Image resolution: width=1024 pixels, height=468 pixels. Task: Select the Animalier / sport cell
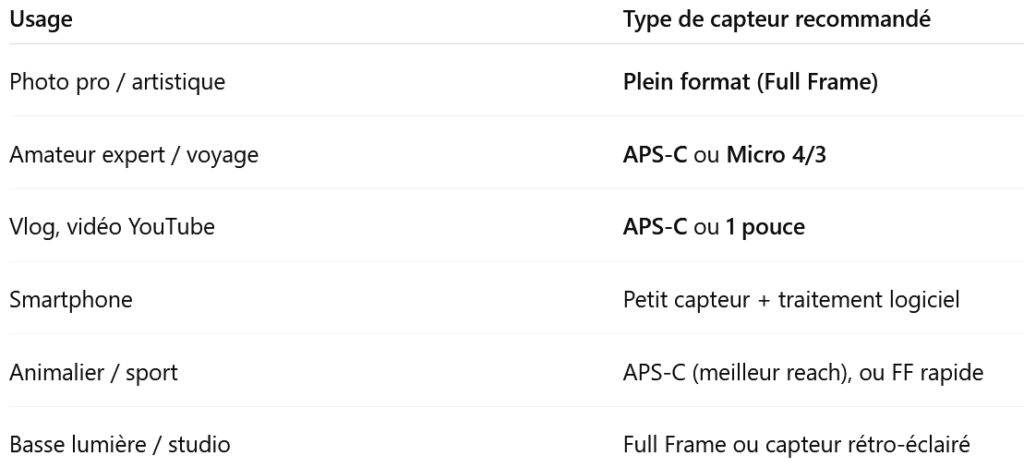click(x=93, y=372)
